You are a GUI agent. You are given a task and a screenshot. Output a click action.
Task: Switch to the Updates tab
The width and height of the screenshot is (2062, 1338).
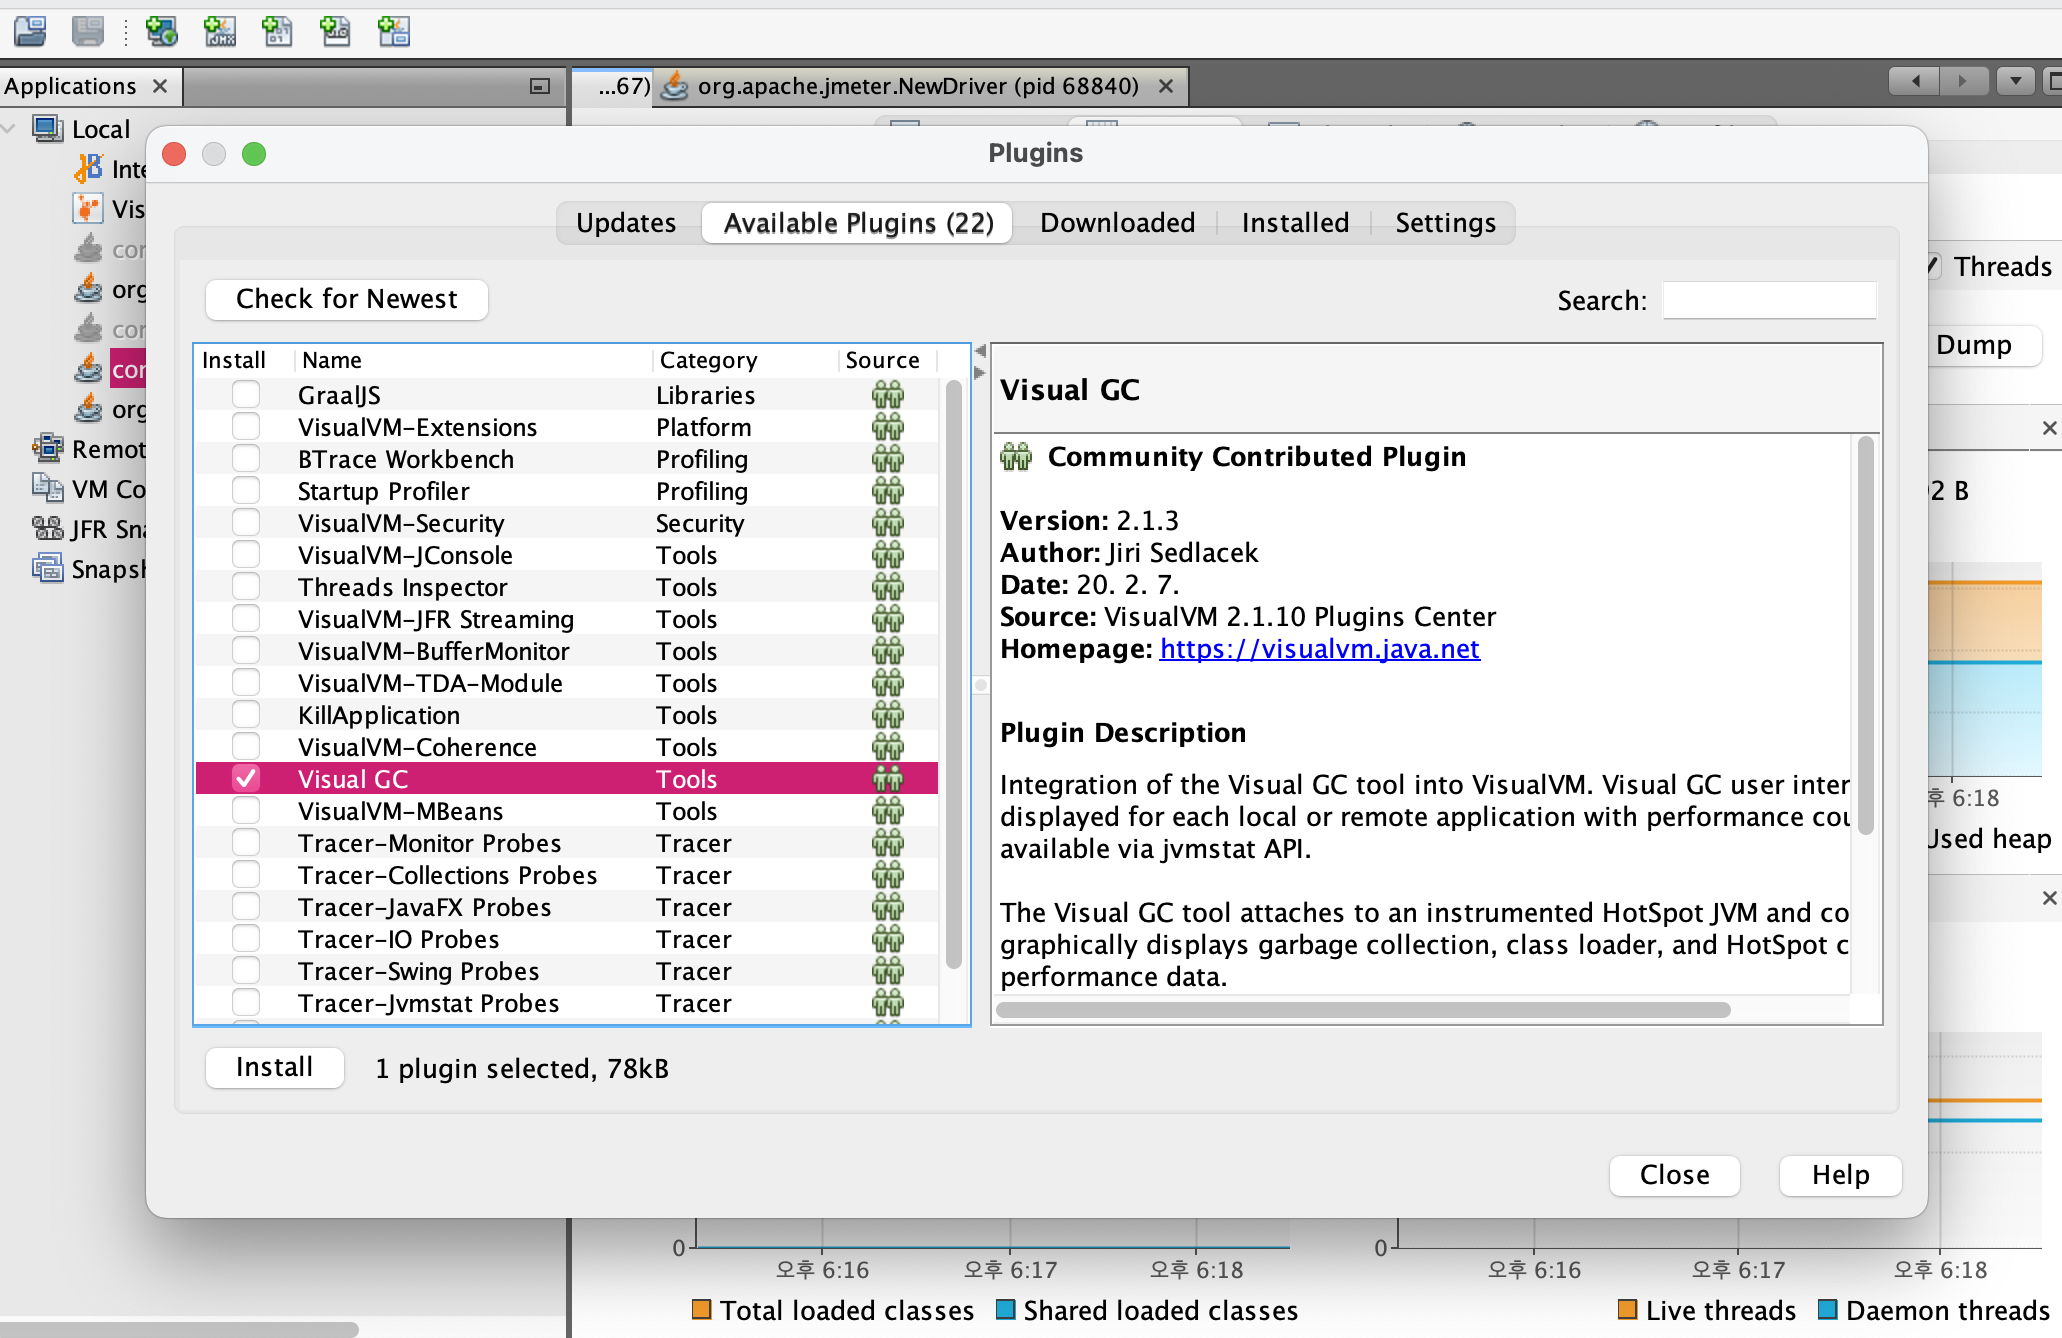(626, 222)
